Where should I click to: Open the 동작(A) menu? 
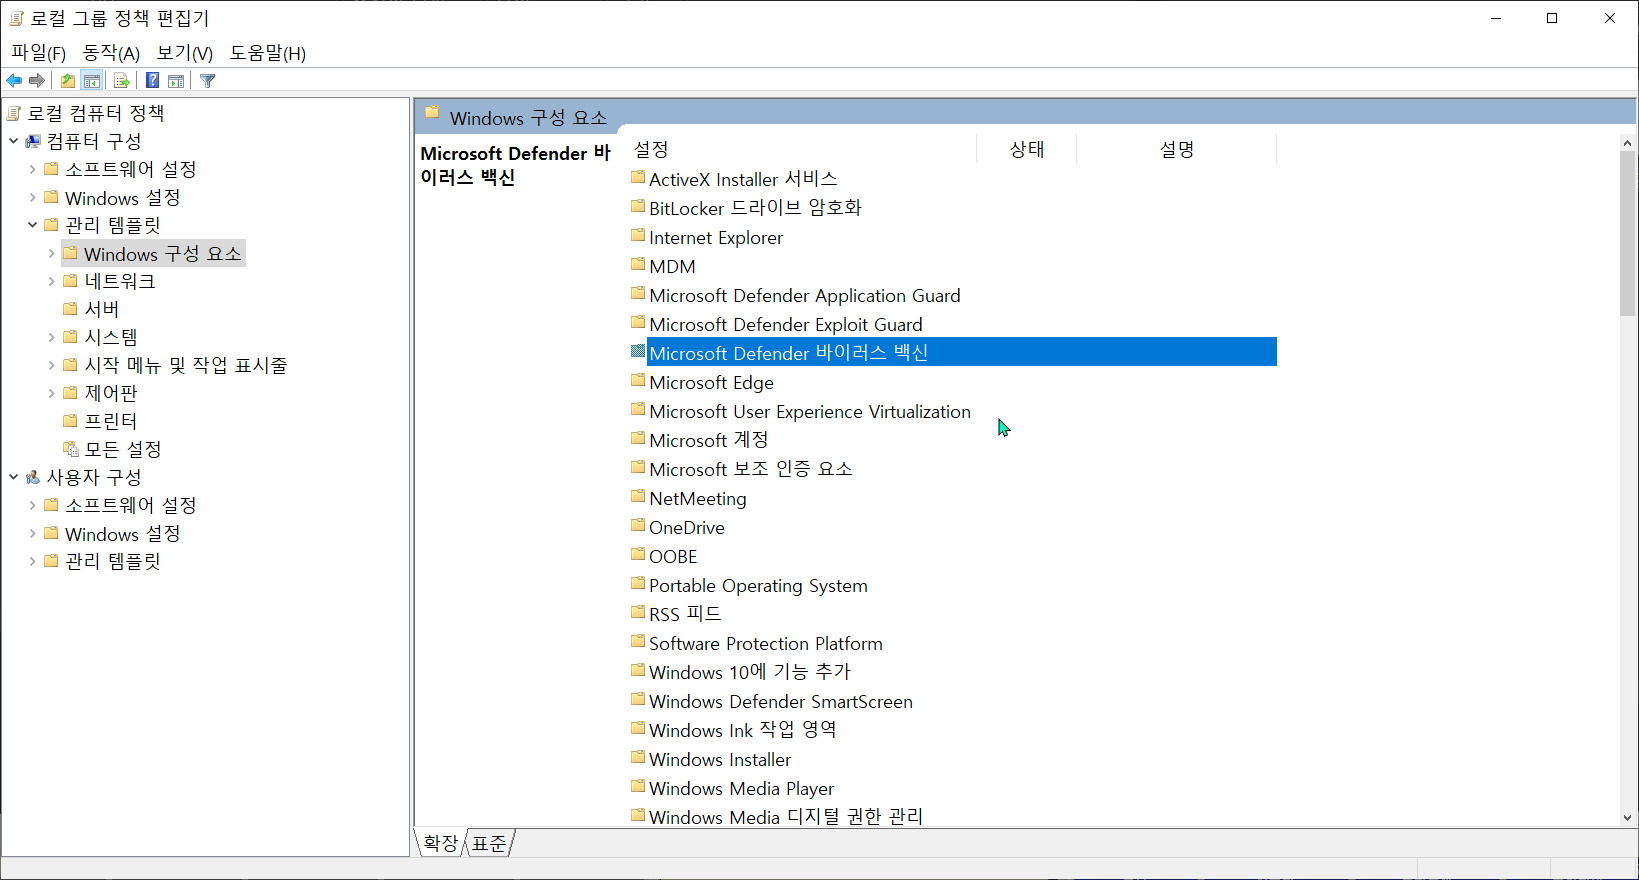click(111, 53)
